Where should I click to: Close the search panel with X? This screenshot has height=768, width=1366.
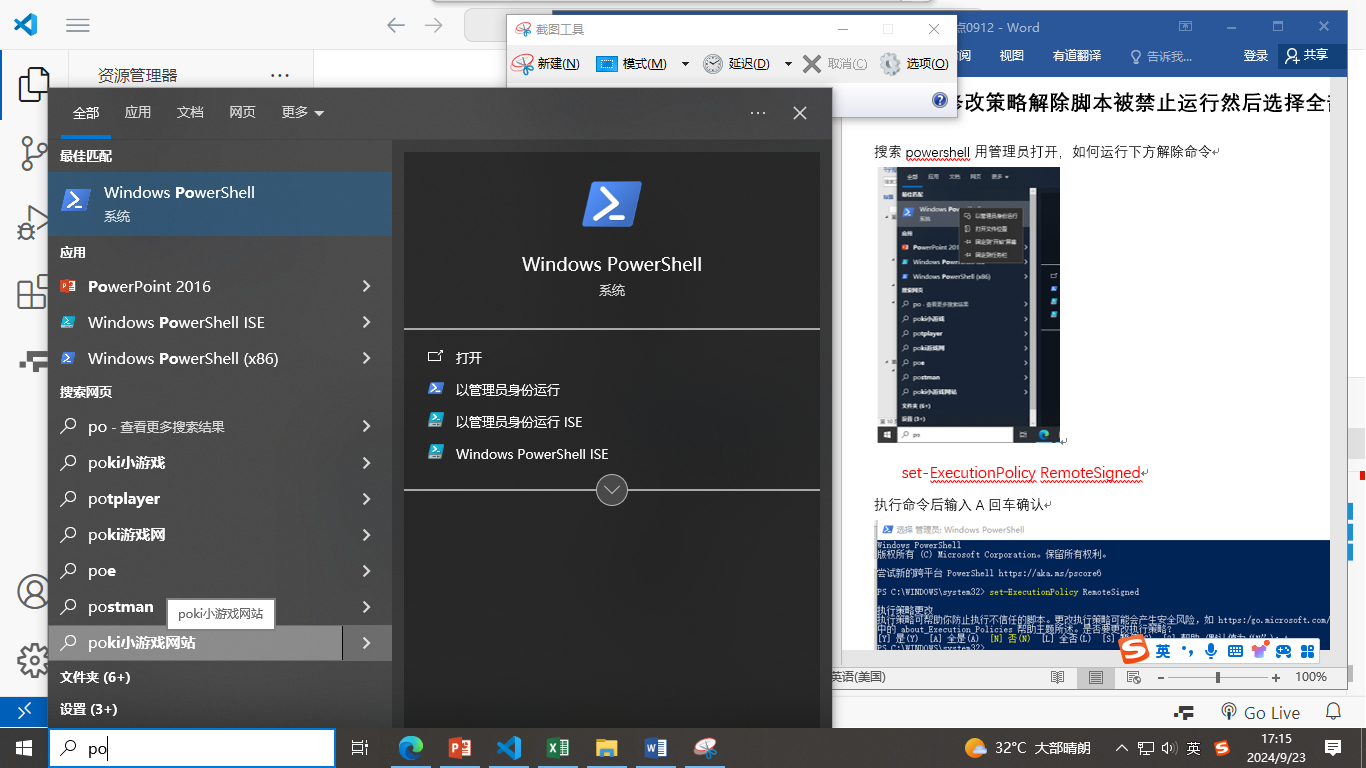coord(800,113)
